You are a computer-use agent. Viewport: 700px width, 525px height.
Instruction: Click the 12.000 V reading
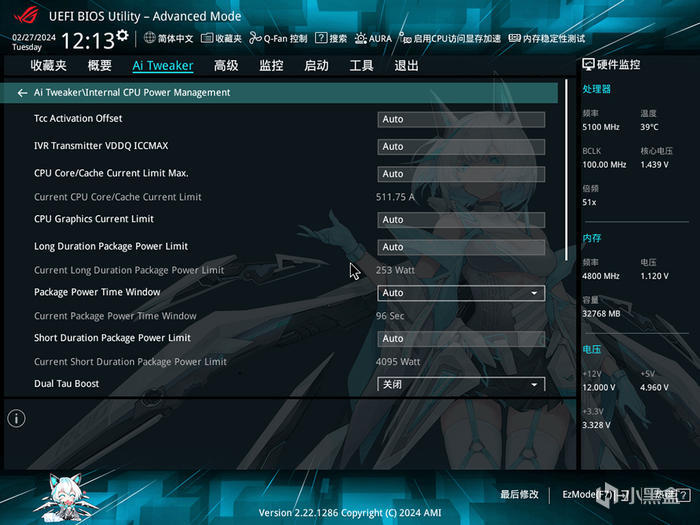(599, 388)
